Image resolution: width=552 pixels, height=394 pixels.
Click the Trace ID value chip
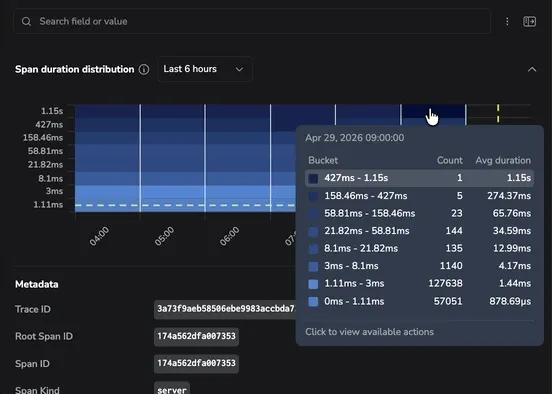coord(225,309)
